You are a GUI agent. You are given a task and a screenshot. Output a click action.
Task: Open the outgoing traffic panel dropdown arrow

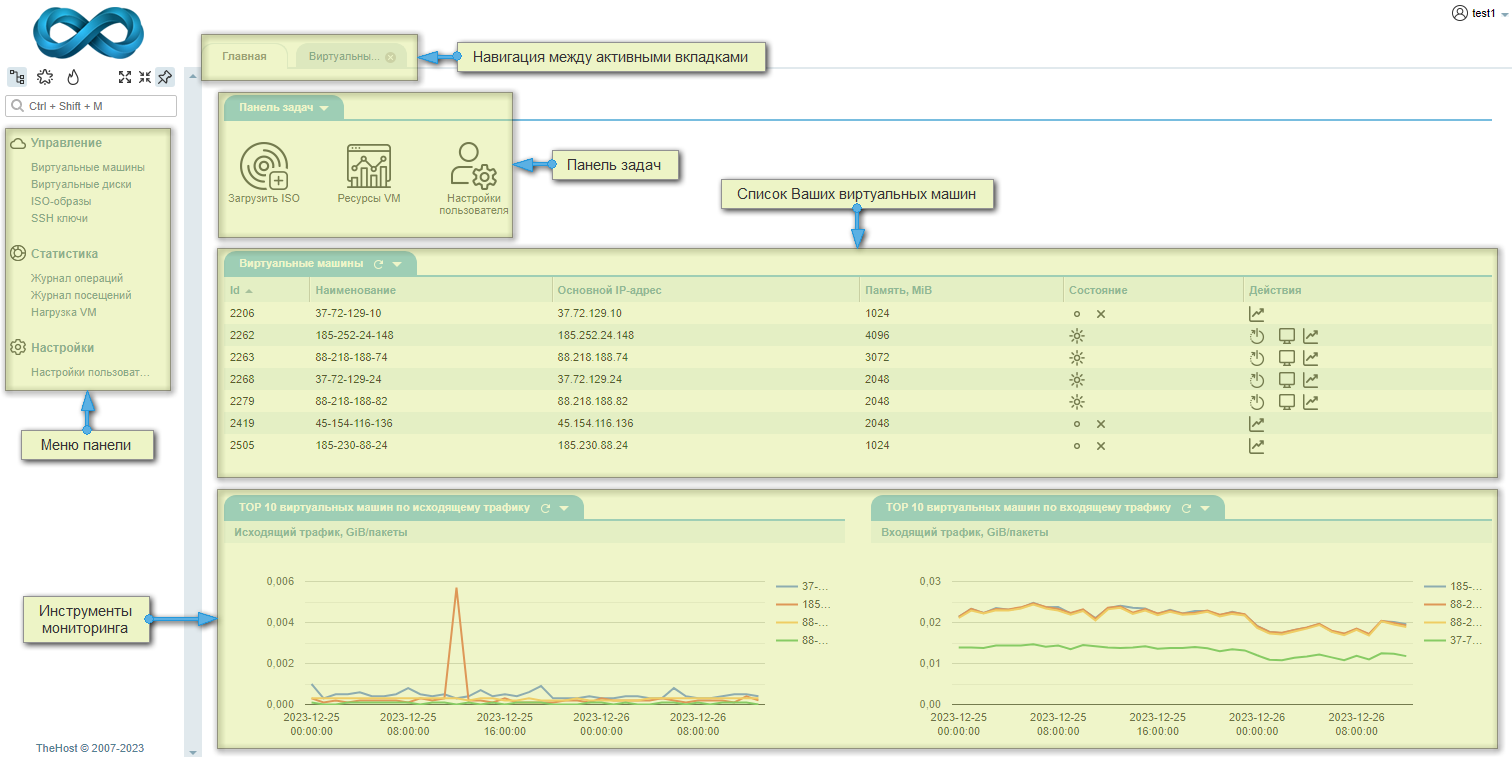coord(564,508)
